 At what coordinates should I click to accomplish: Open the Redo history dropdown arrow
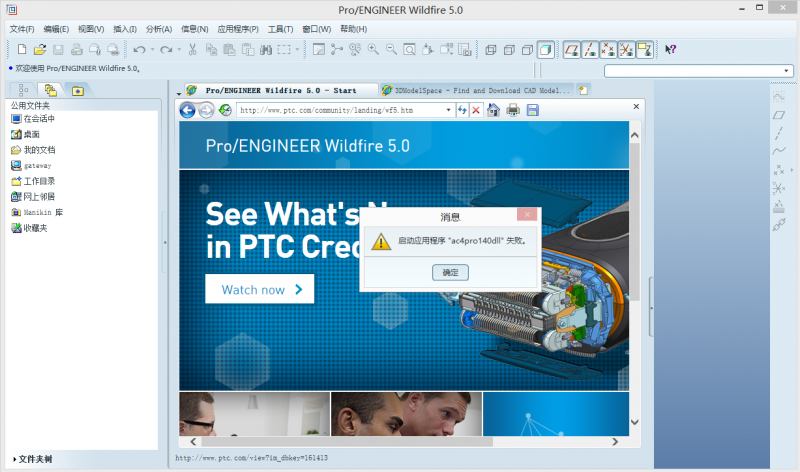click(179, 49)
